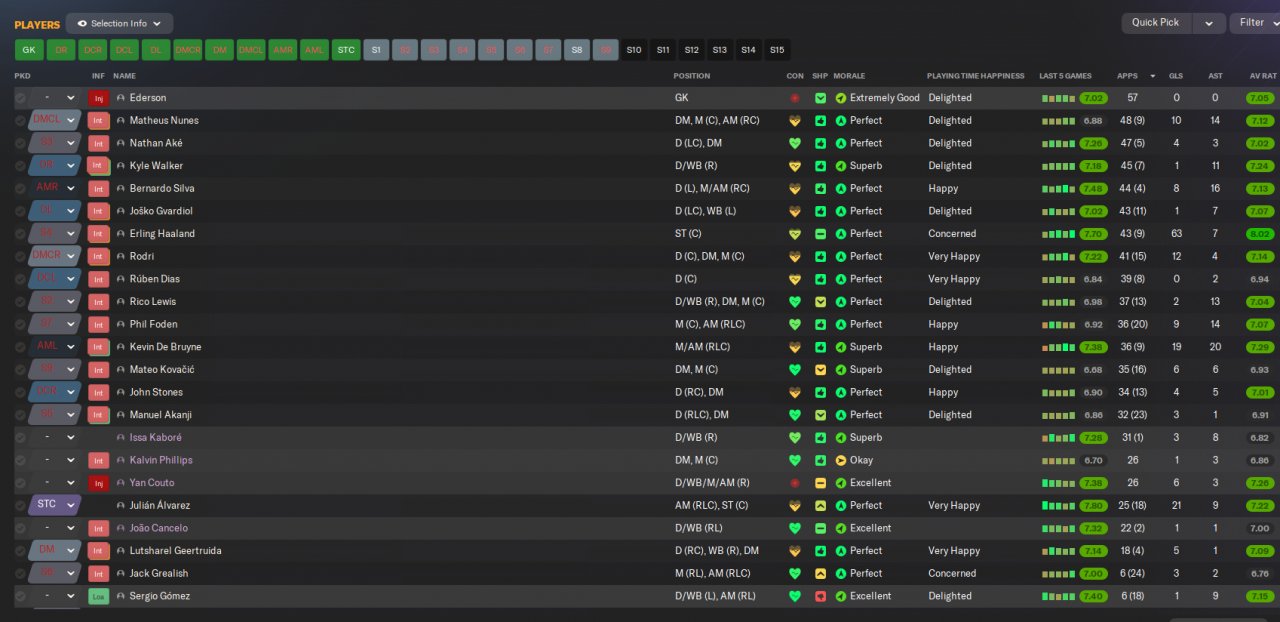Screen dimensions: 1280x622
Task: Click Ederson's injury status icon
Action: 98,98
